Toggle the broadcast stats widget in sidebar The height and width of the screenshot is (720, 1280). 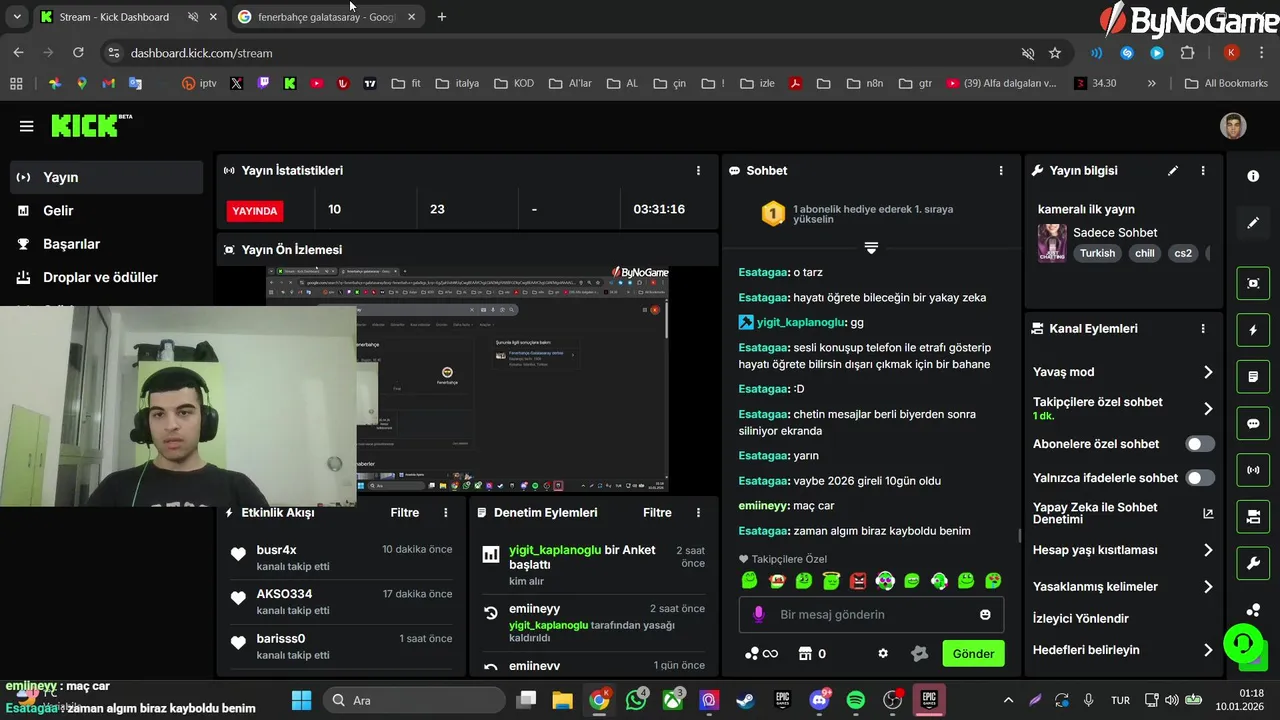pos(1253,470)
